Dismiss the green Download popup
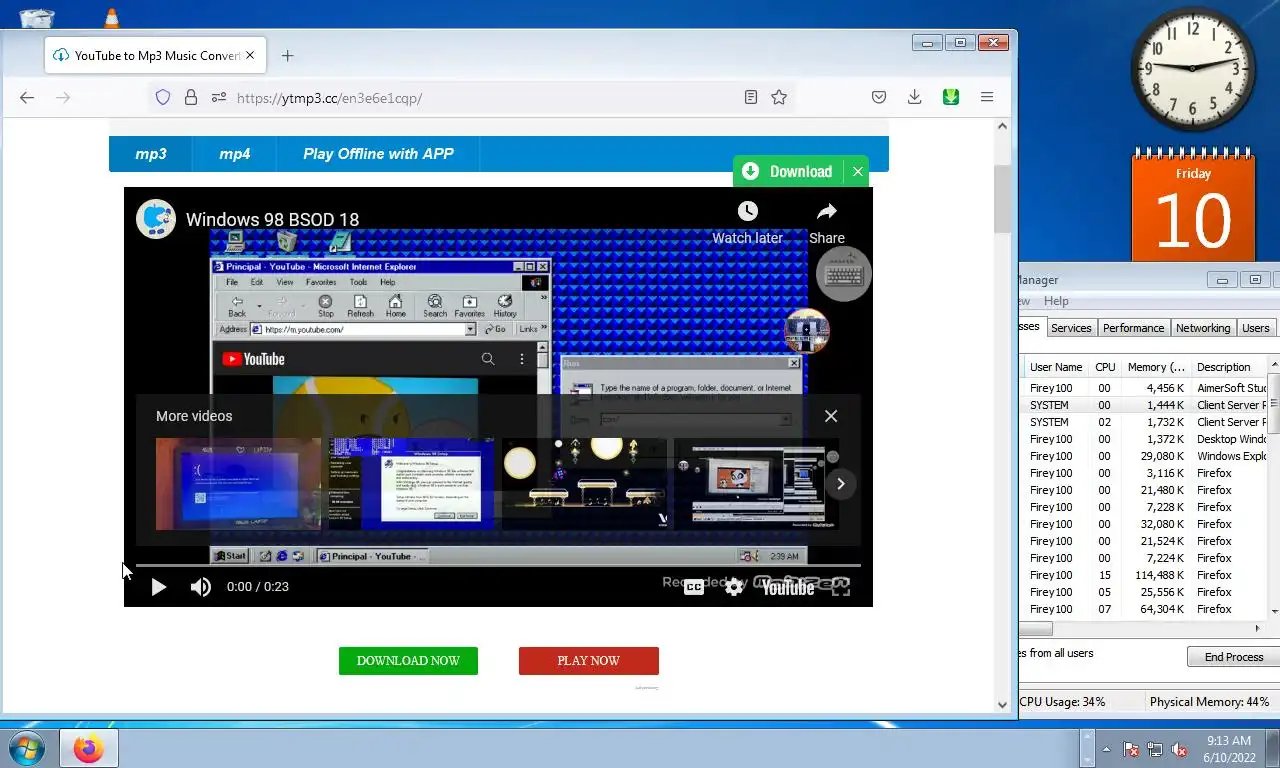The image size is (1280, 768). coord(857,172)
